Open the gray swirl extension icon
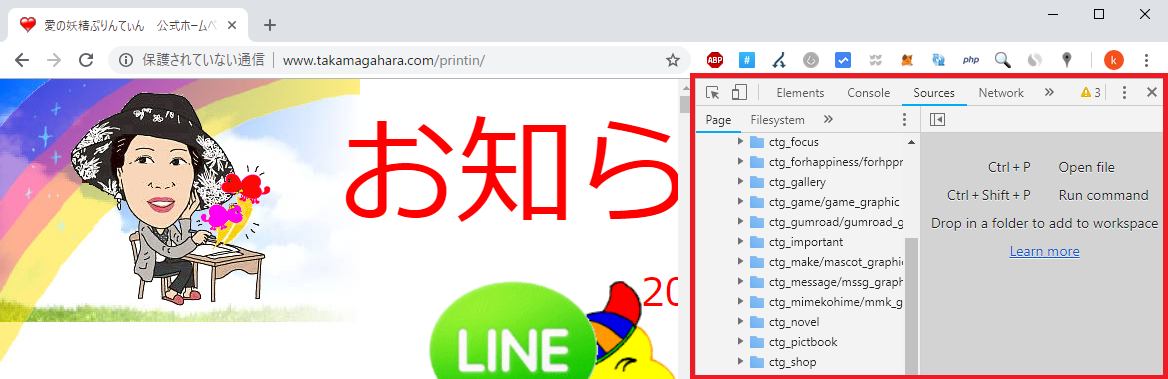 1035,60
